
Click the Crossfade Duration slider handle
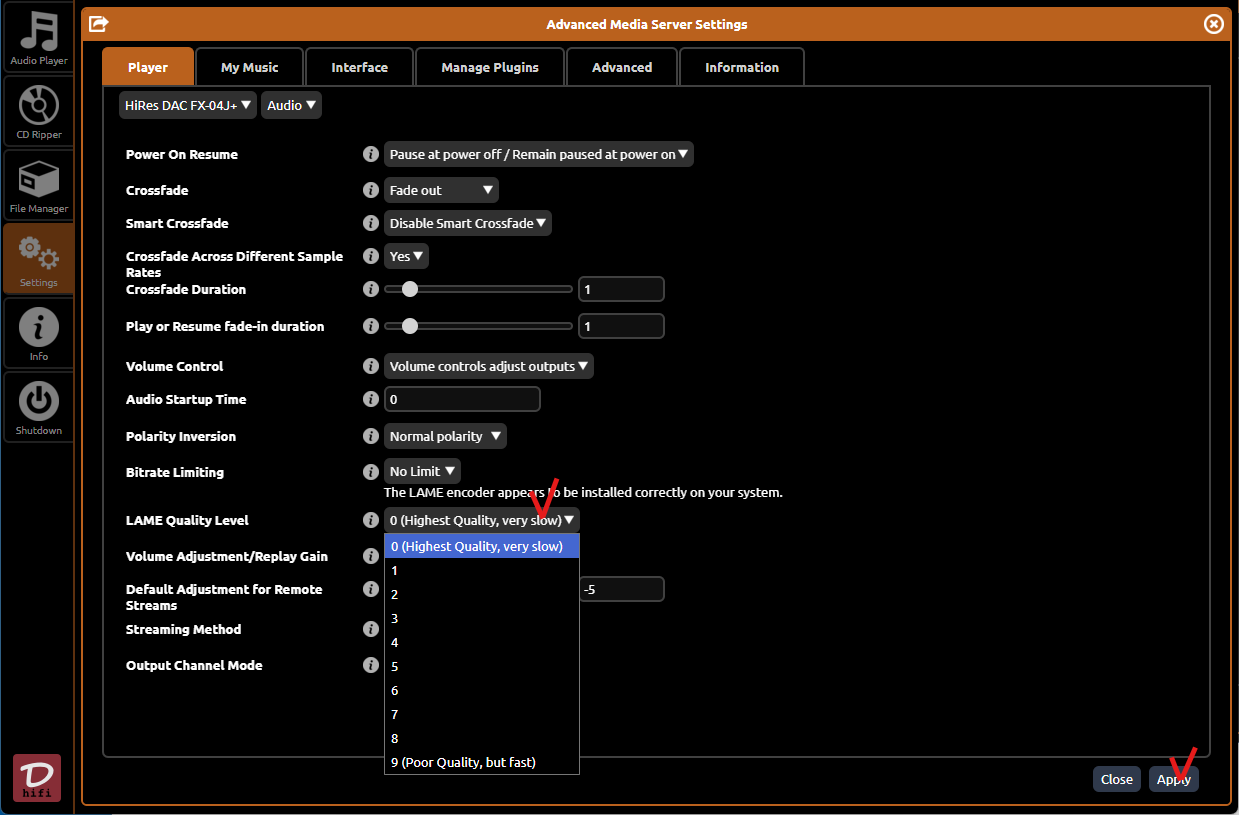coord(409,289)
